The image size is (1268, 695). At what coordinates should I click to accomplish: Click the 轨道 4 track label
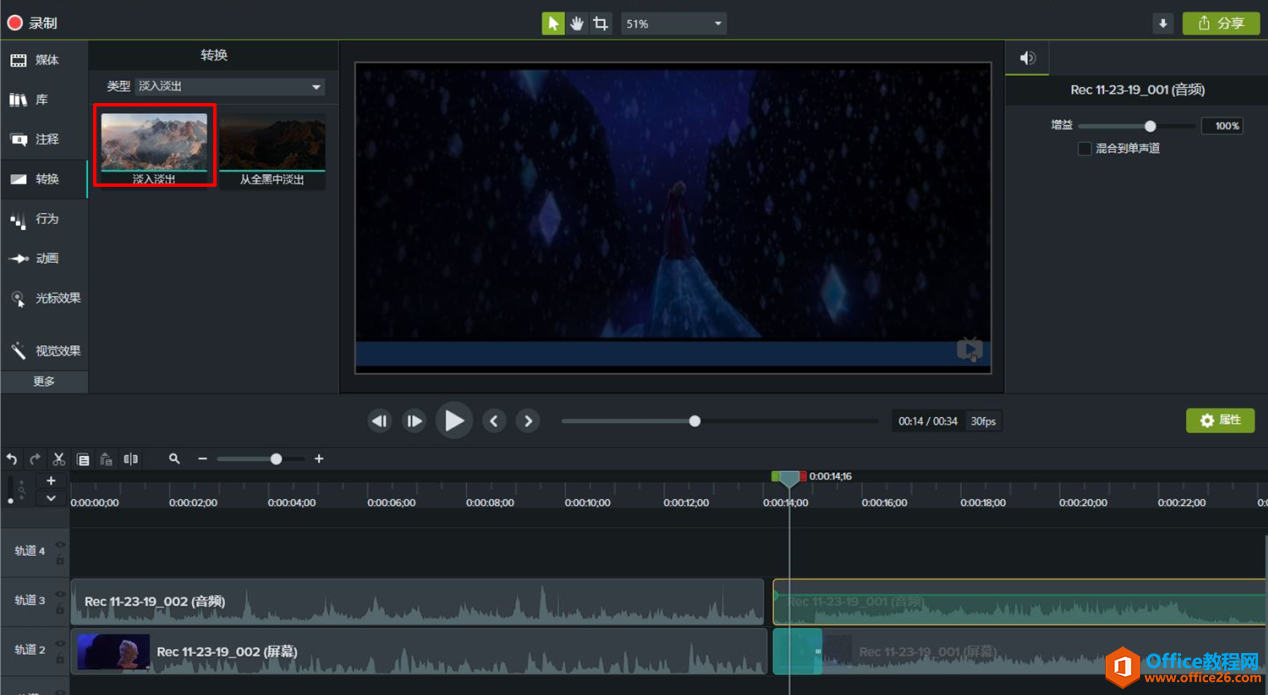(x=30, y=551)
